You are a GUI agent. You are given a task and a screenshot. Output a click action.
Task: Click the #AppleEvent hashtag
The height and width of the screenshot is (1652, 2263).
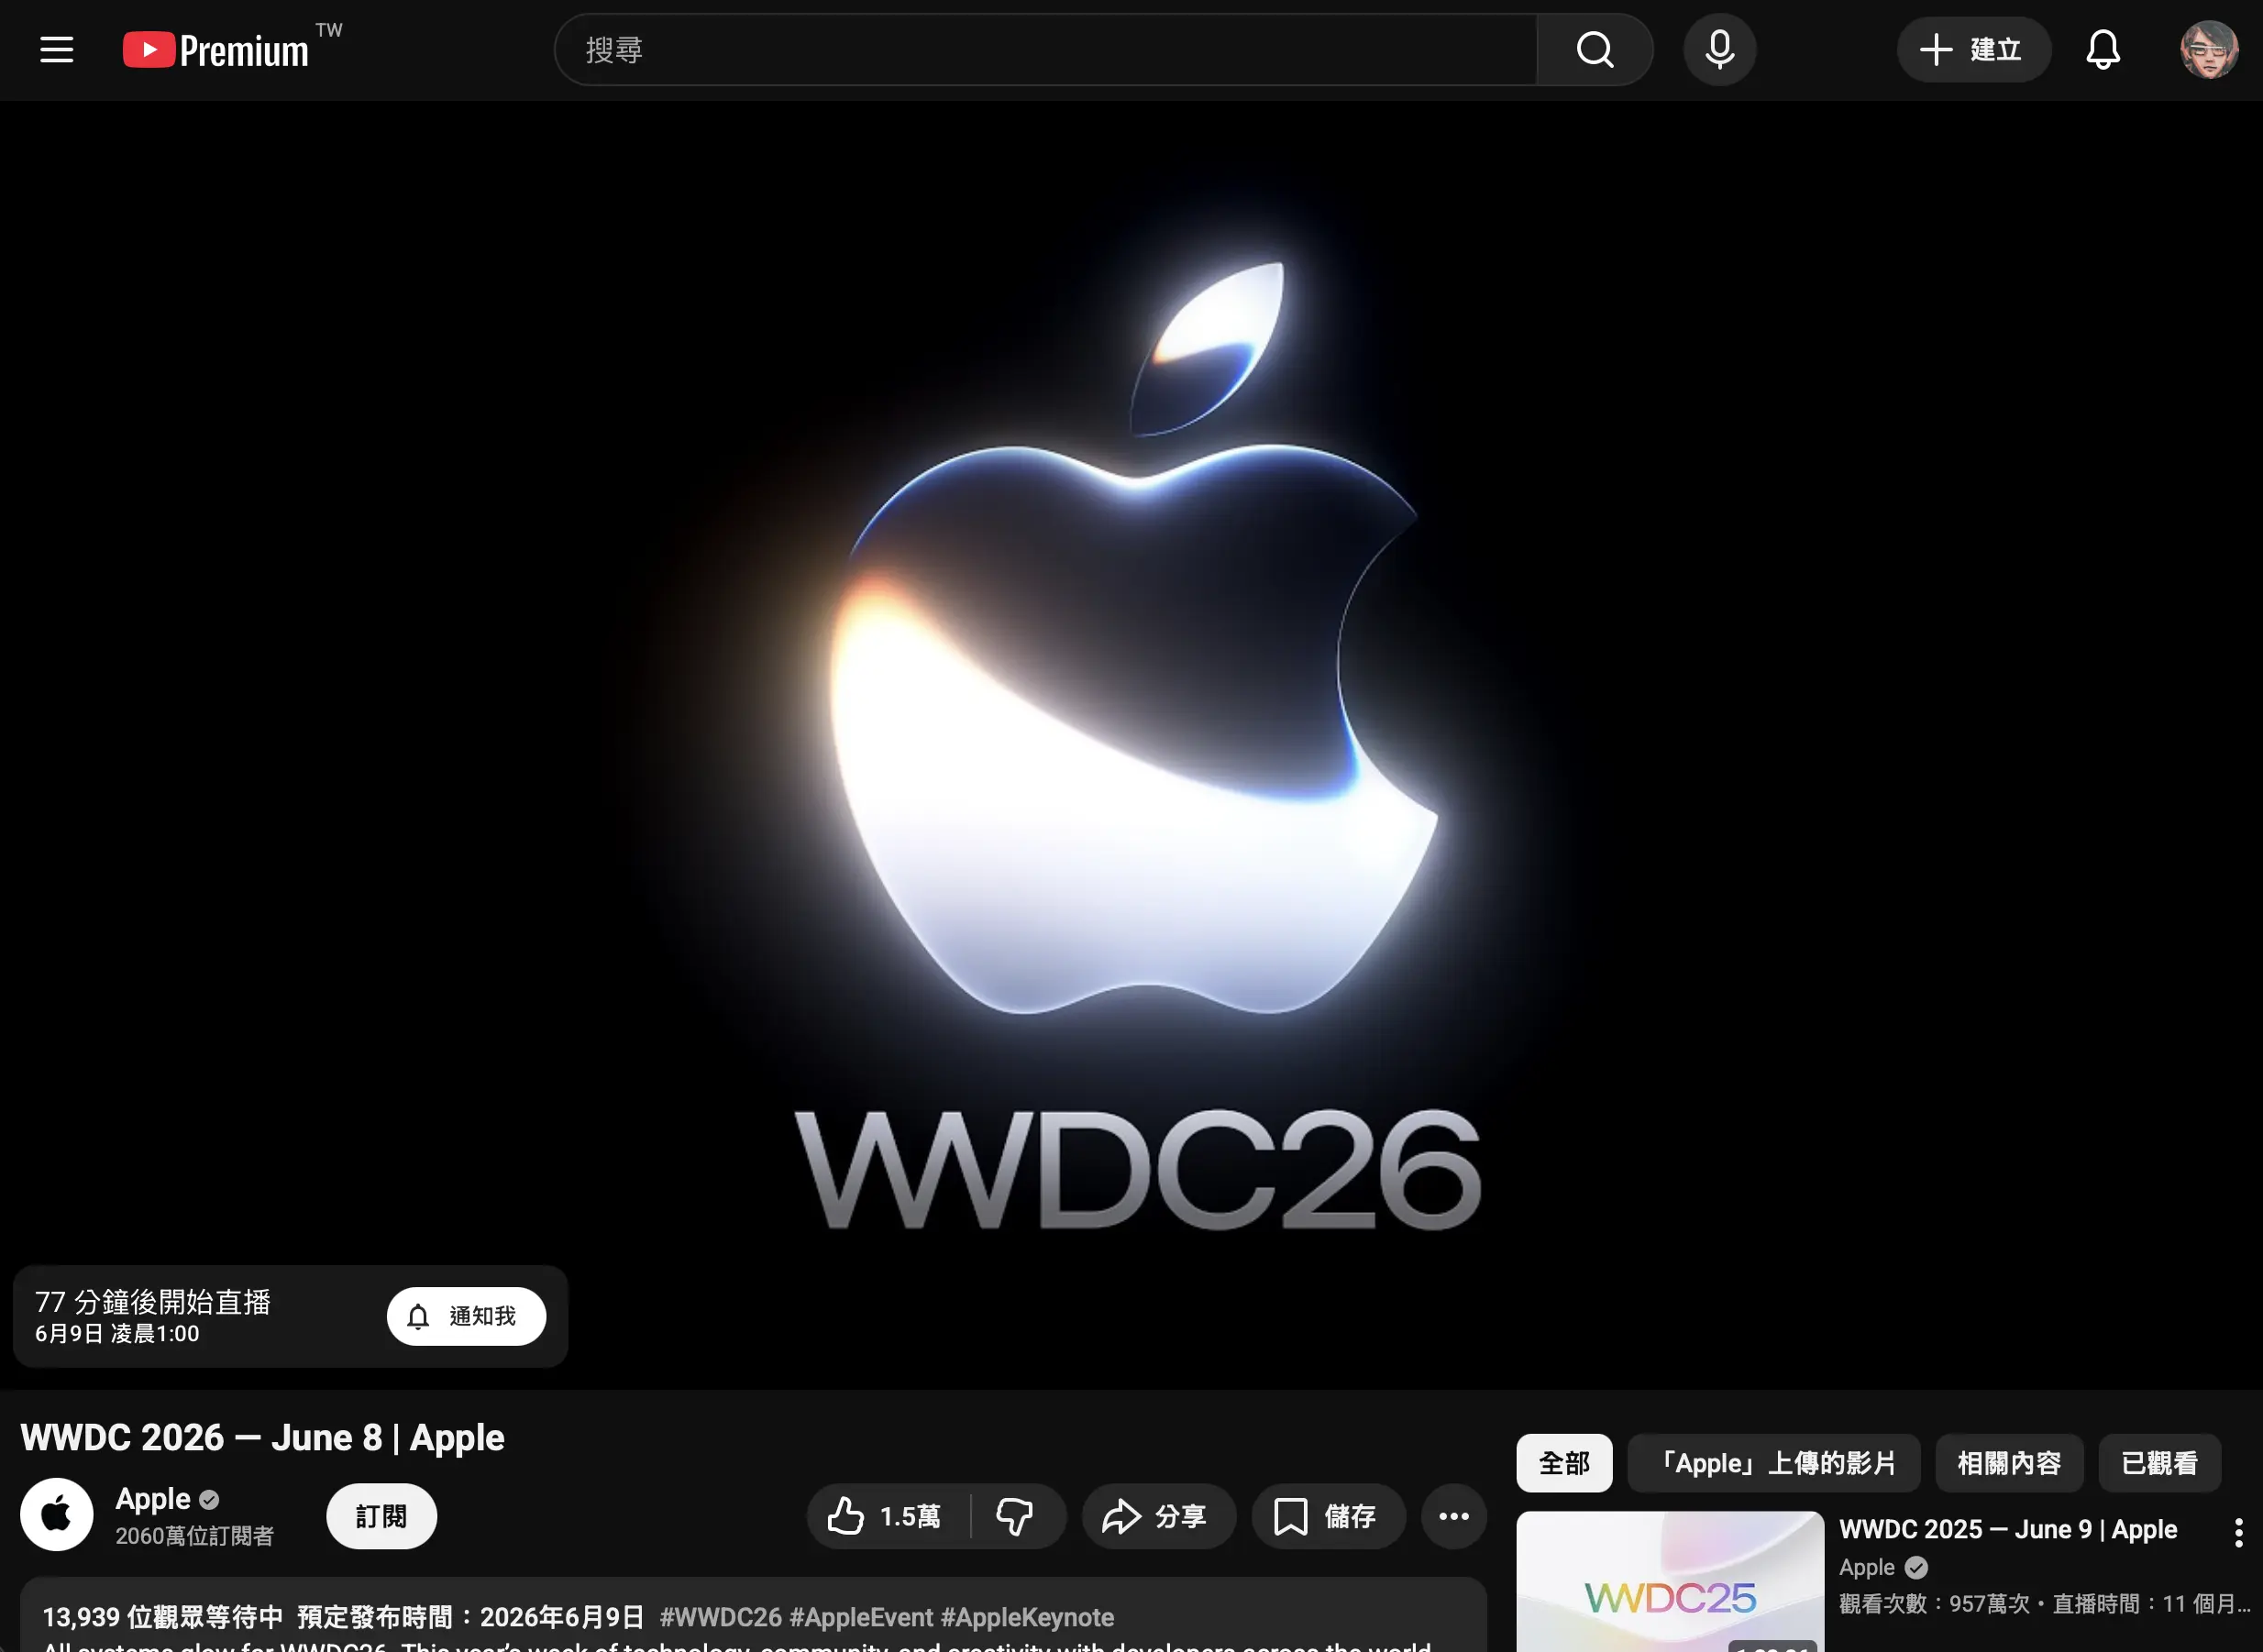pos(861,1617)
